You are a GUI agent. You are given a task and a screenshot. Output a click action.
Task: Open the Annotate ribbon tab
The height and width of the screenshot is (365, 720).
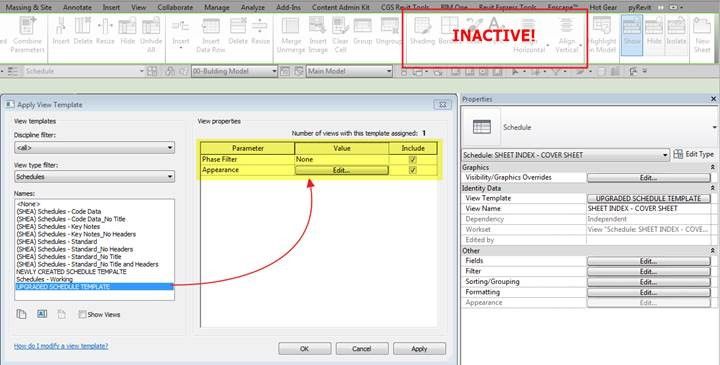point(77,7)
